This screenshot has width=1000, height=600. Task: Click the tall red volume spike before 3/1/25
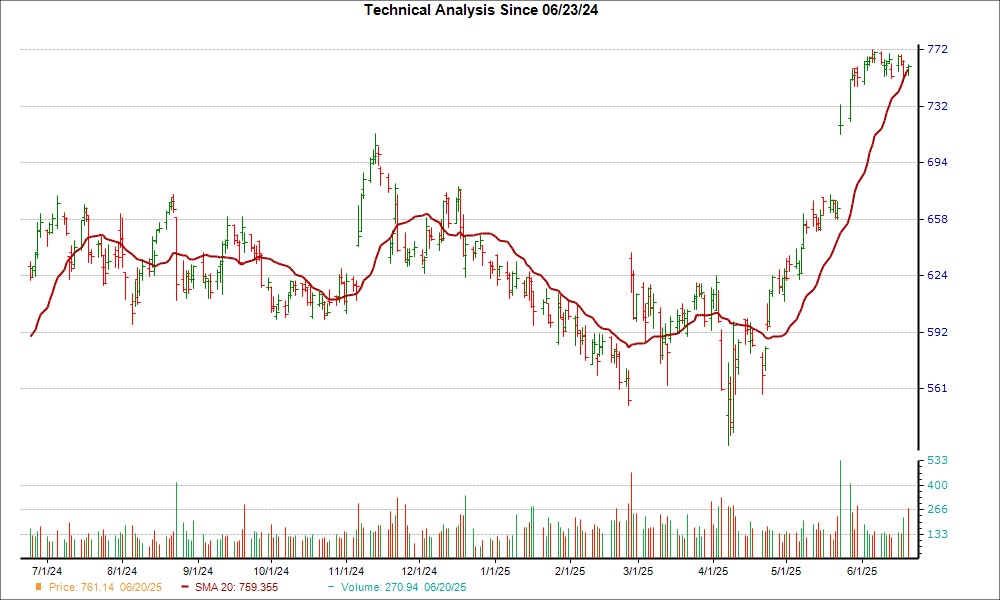tap(631, 515)
